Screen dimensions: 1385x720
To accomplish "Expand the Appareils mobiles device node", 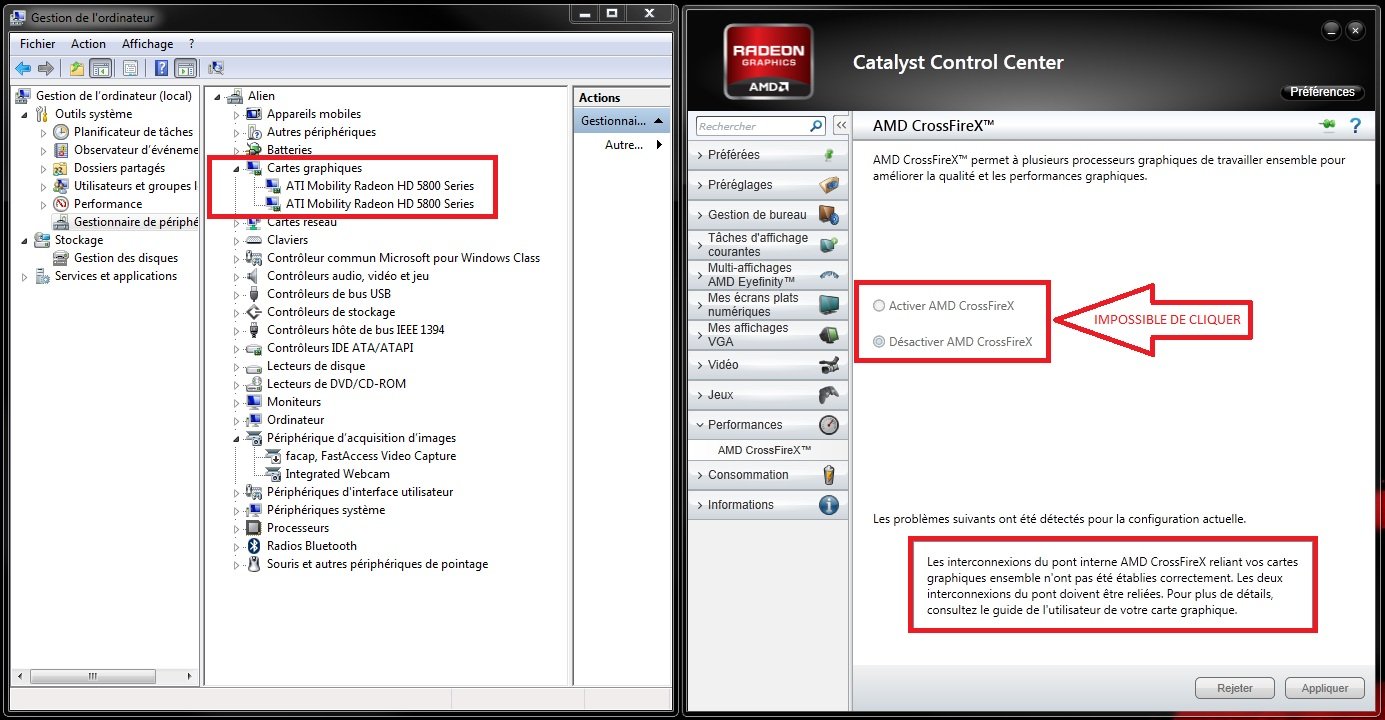I will [x=237, y=115].
